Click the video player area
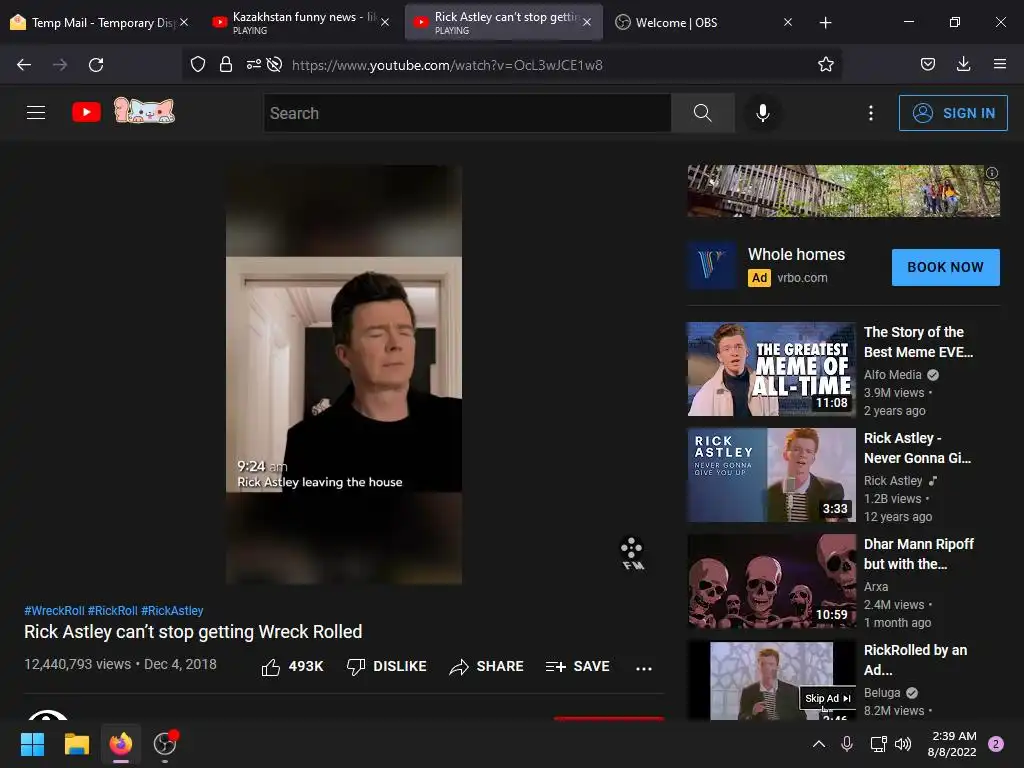This screenshot has width=1024, height=768. pyautogui.click(x=344, y=374)
